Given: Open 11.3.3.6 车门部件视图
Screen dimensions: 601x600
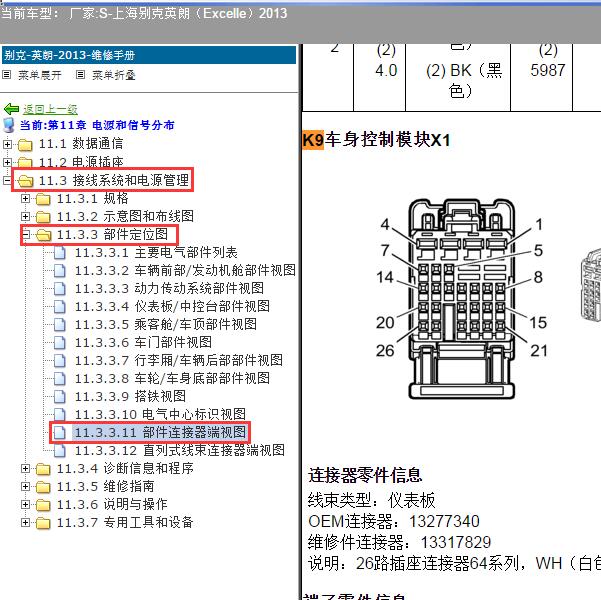Looking at the screenshot, I should (x=143, y=343).
